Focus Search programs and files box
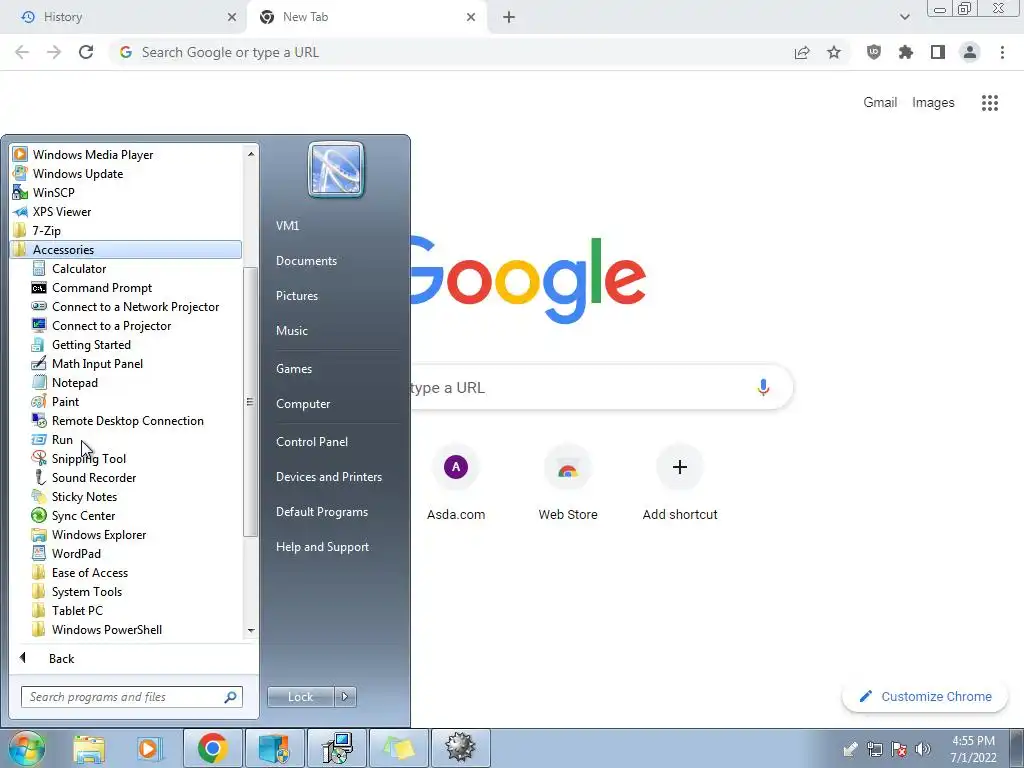 (131, 697)
